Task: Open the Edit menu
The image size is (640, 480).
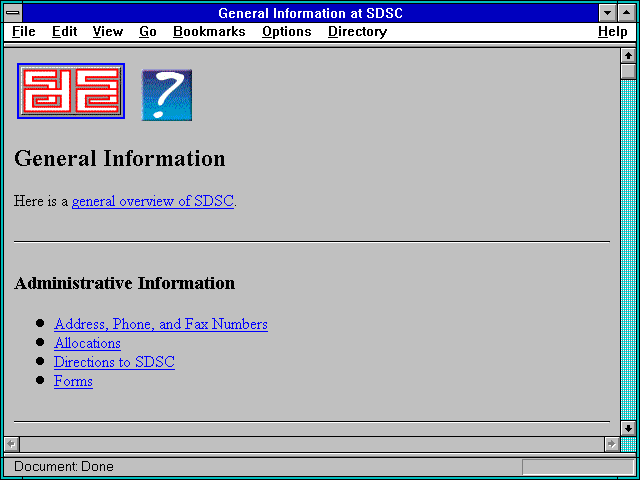Action: (x=64, y=31)
